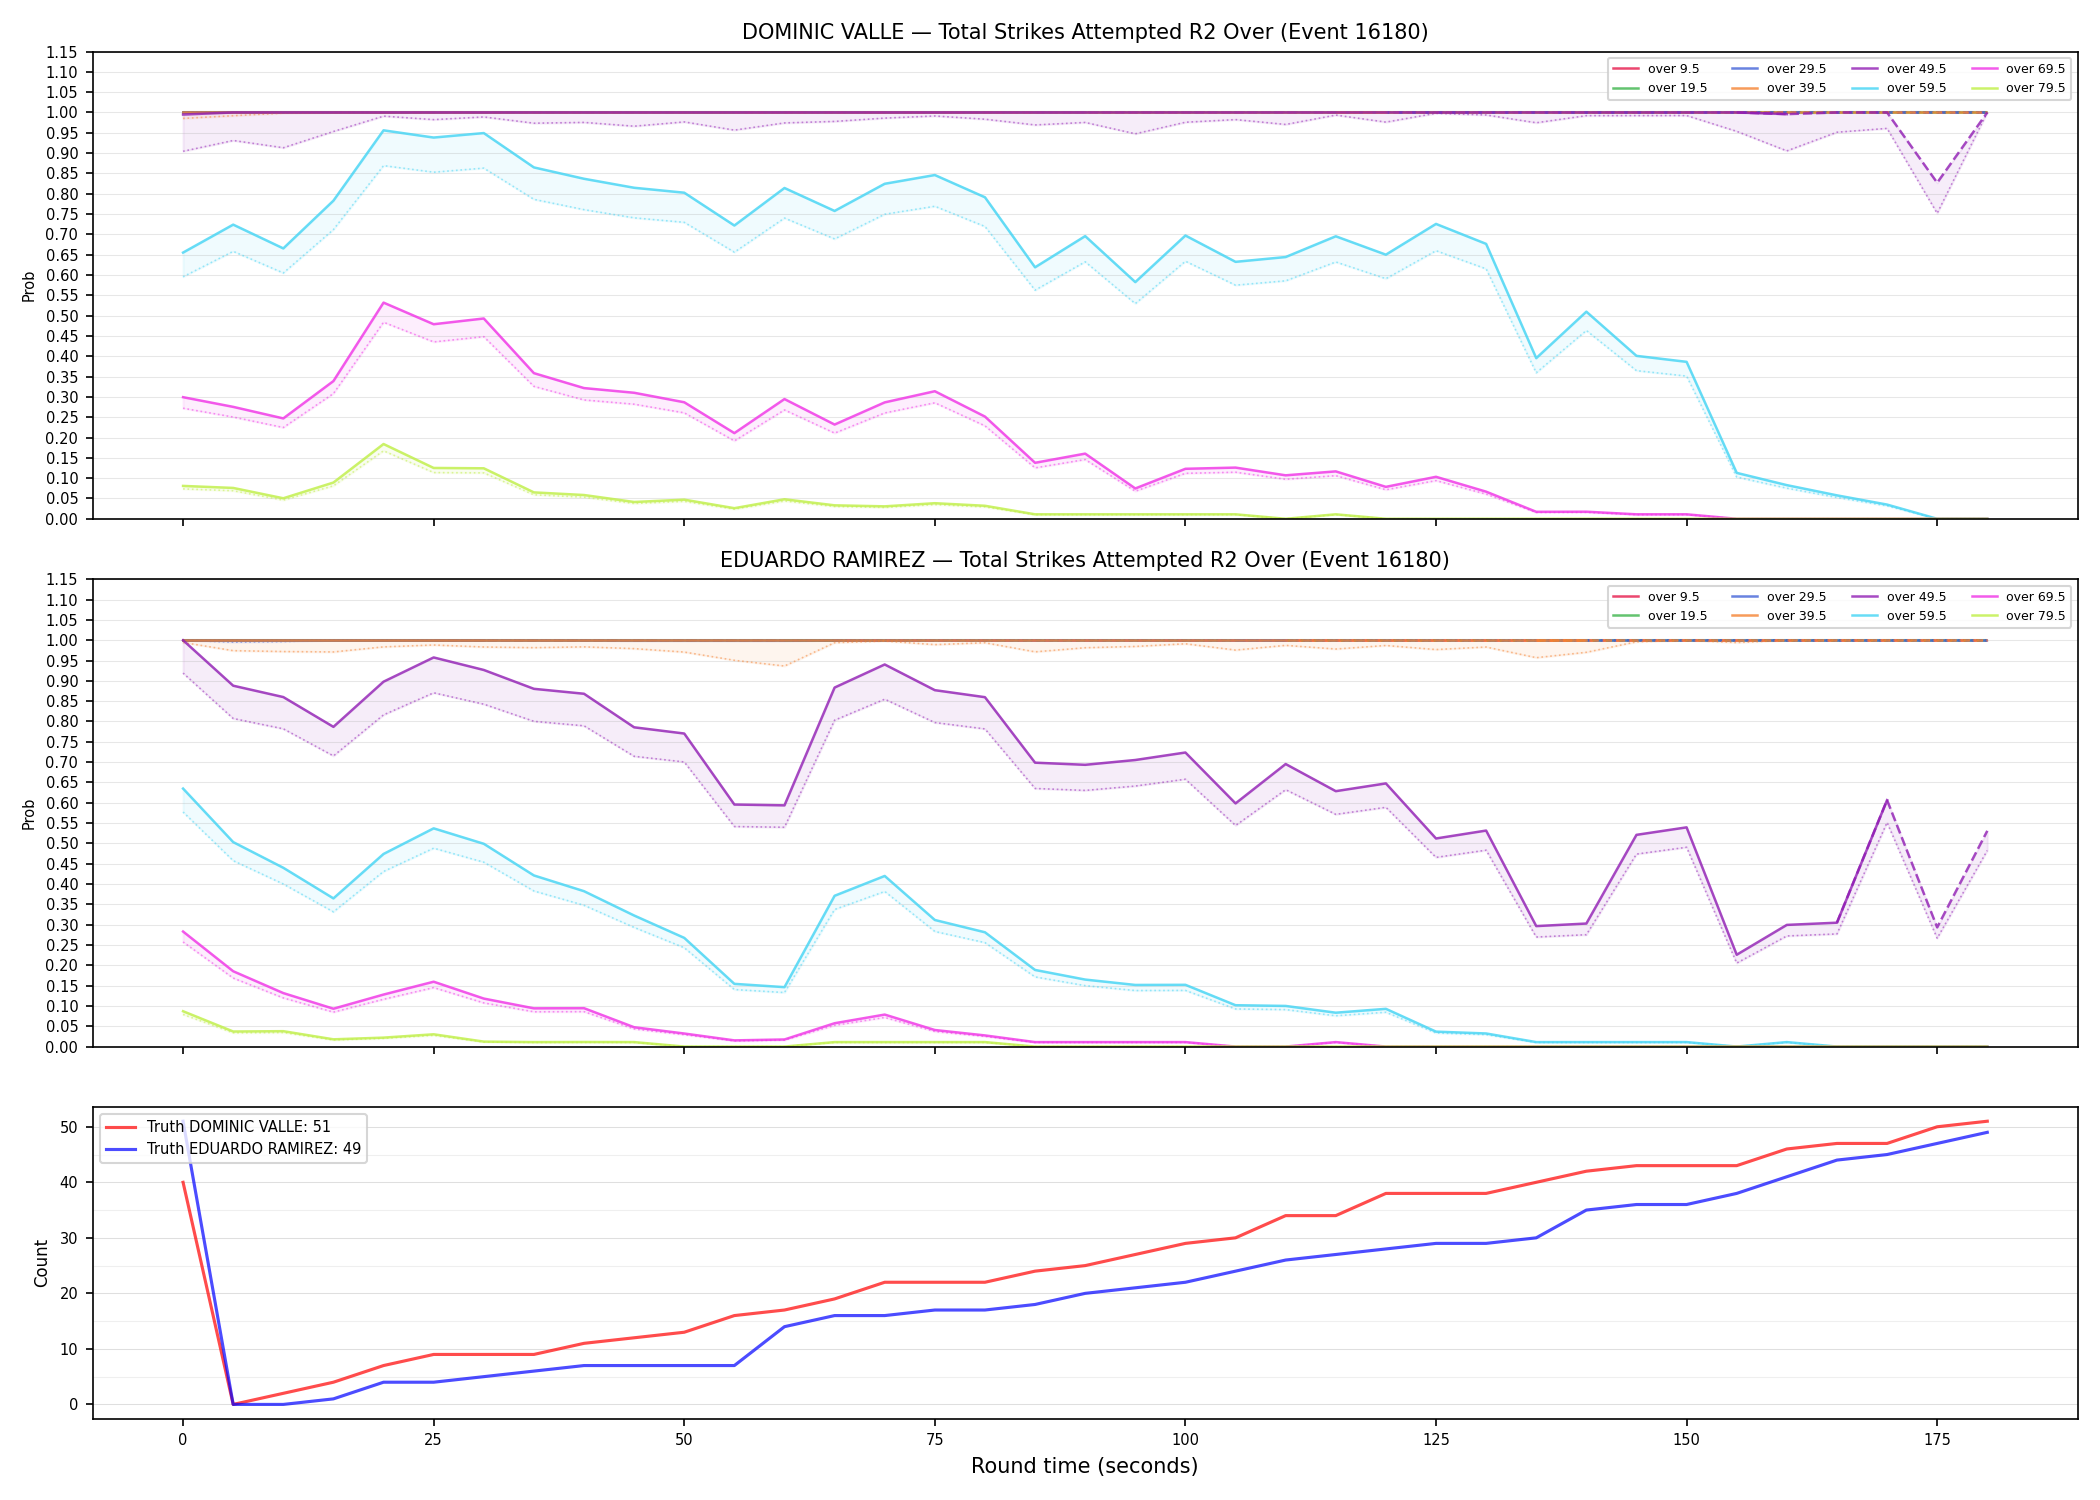The image size is (2100, 1500).
Task: Click the Count axis tick 30
Action: (x=69, y=1238)
